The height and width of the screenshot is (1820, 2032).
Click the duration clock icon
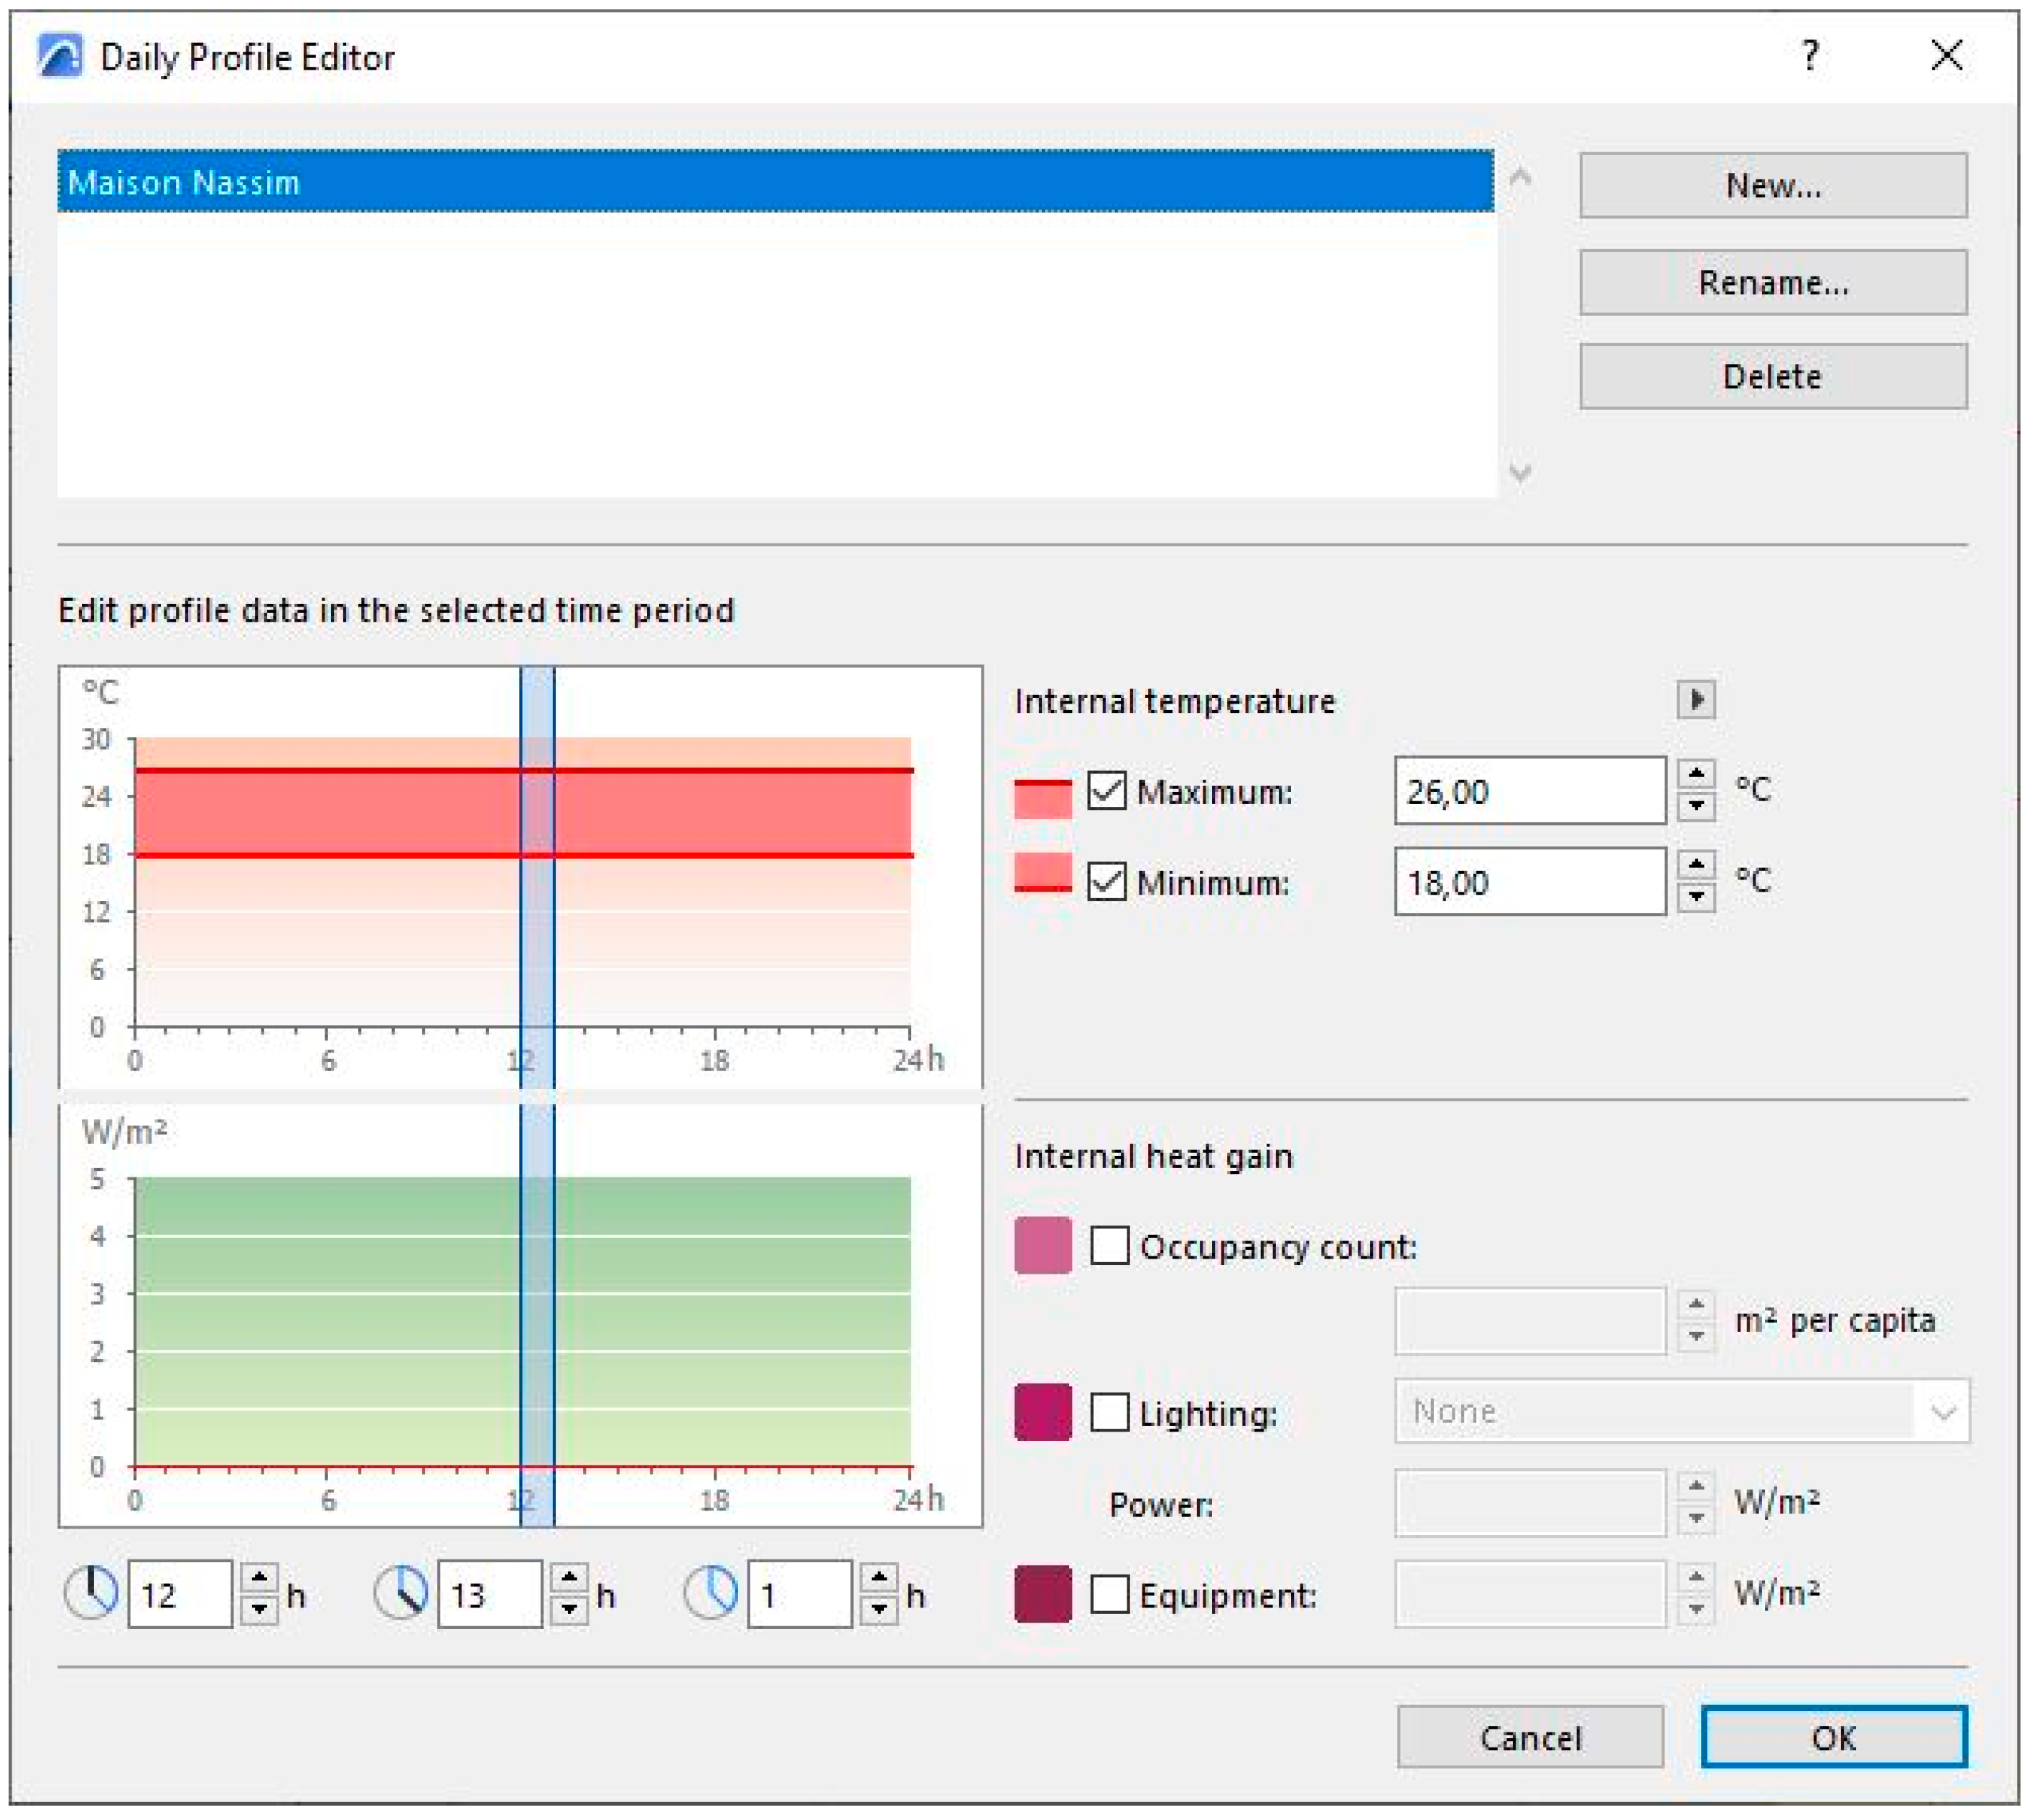pos(711,1593)
